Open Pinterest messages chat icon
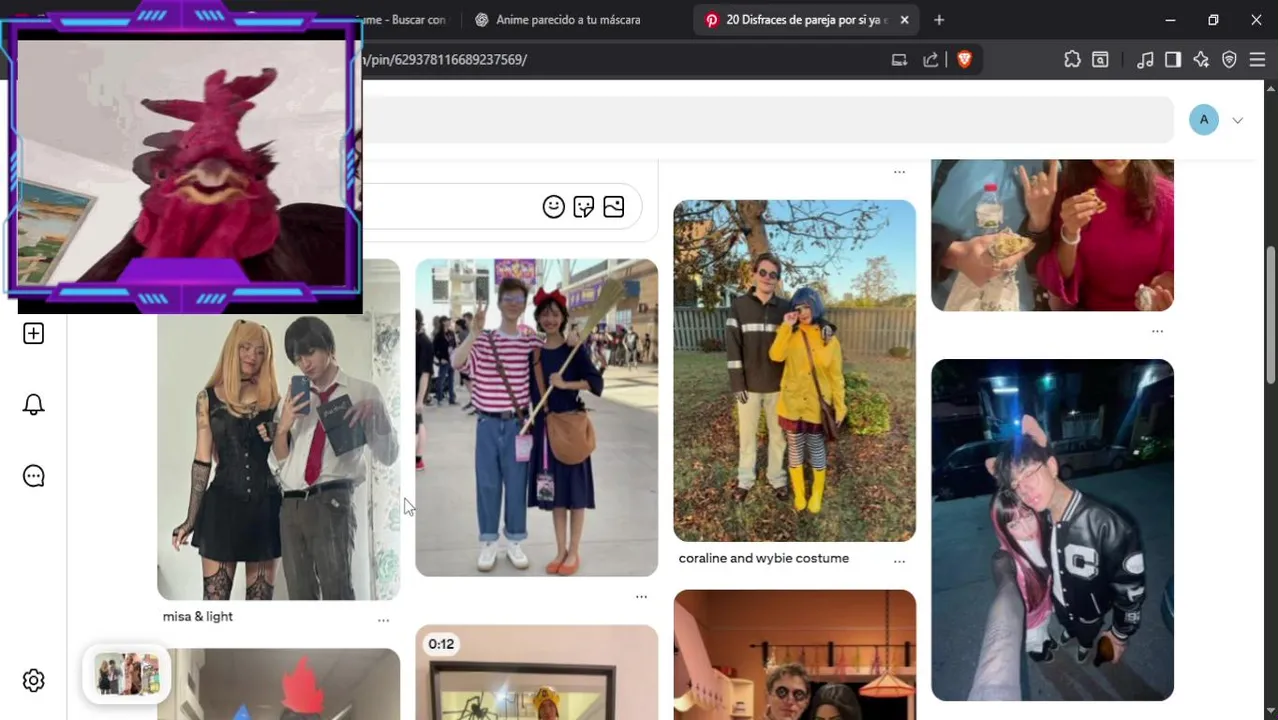Image resolution: width=1278 pixels, height=720 pixels. [x=33, y=476]
